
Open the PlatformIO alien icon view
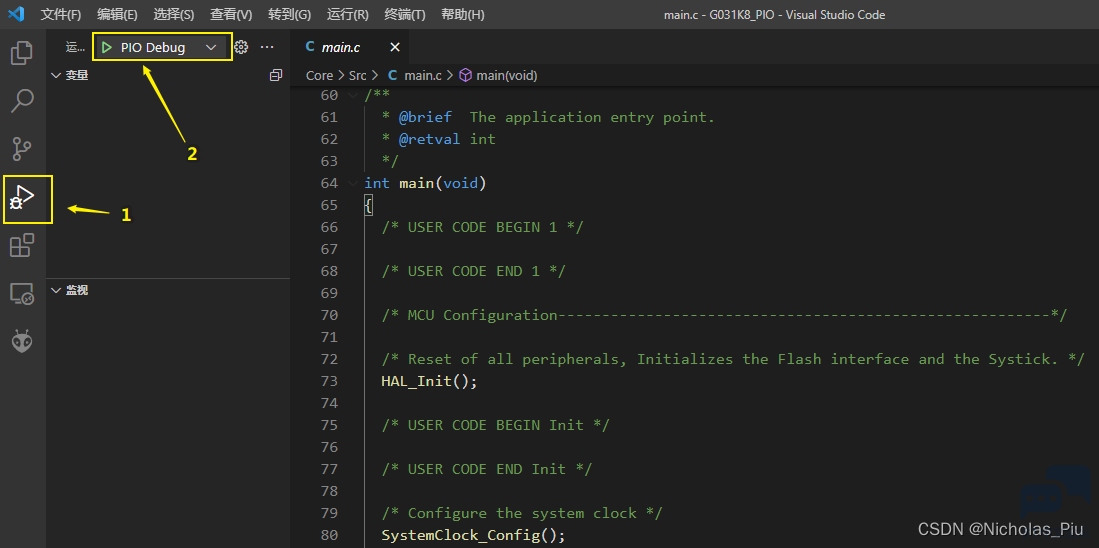[22, 342]
